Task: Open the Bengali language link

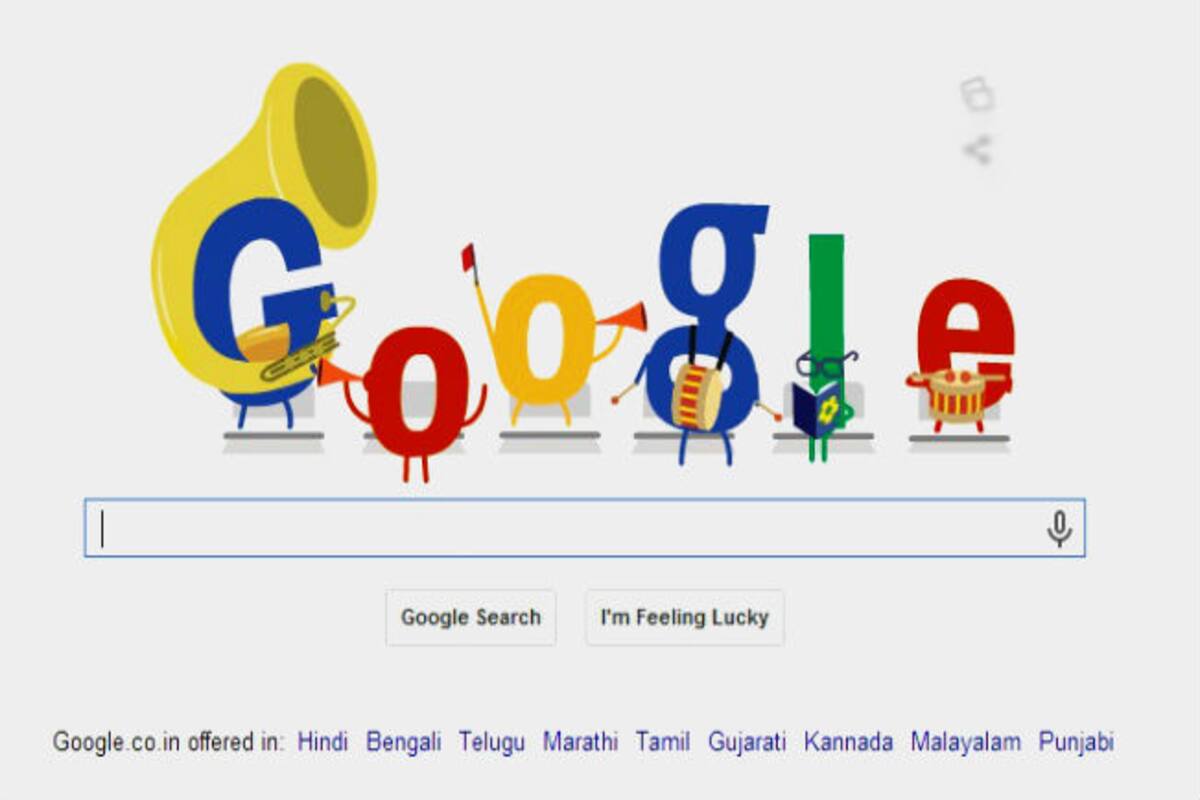Action: [403, 742]
